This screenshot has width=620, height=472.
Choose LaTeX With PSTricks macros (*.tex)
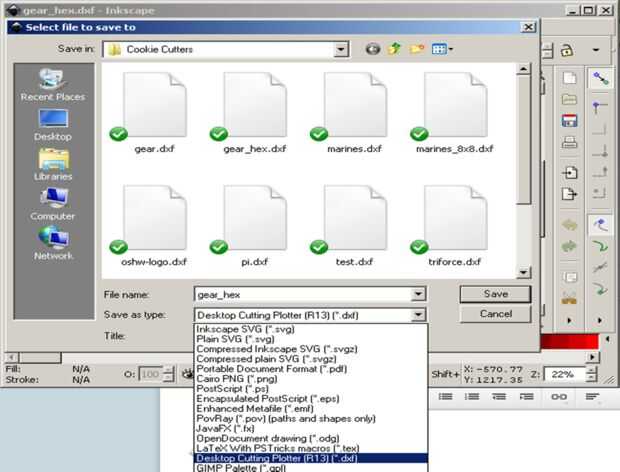point(311,448)
